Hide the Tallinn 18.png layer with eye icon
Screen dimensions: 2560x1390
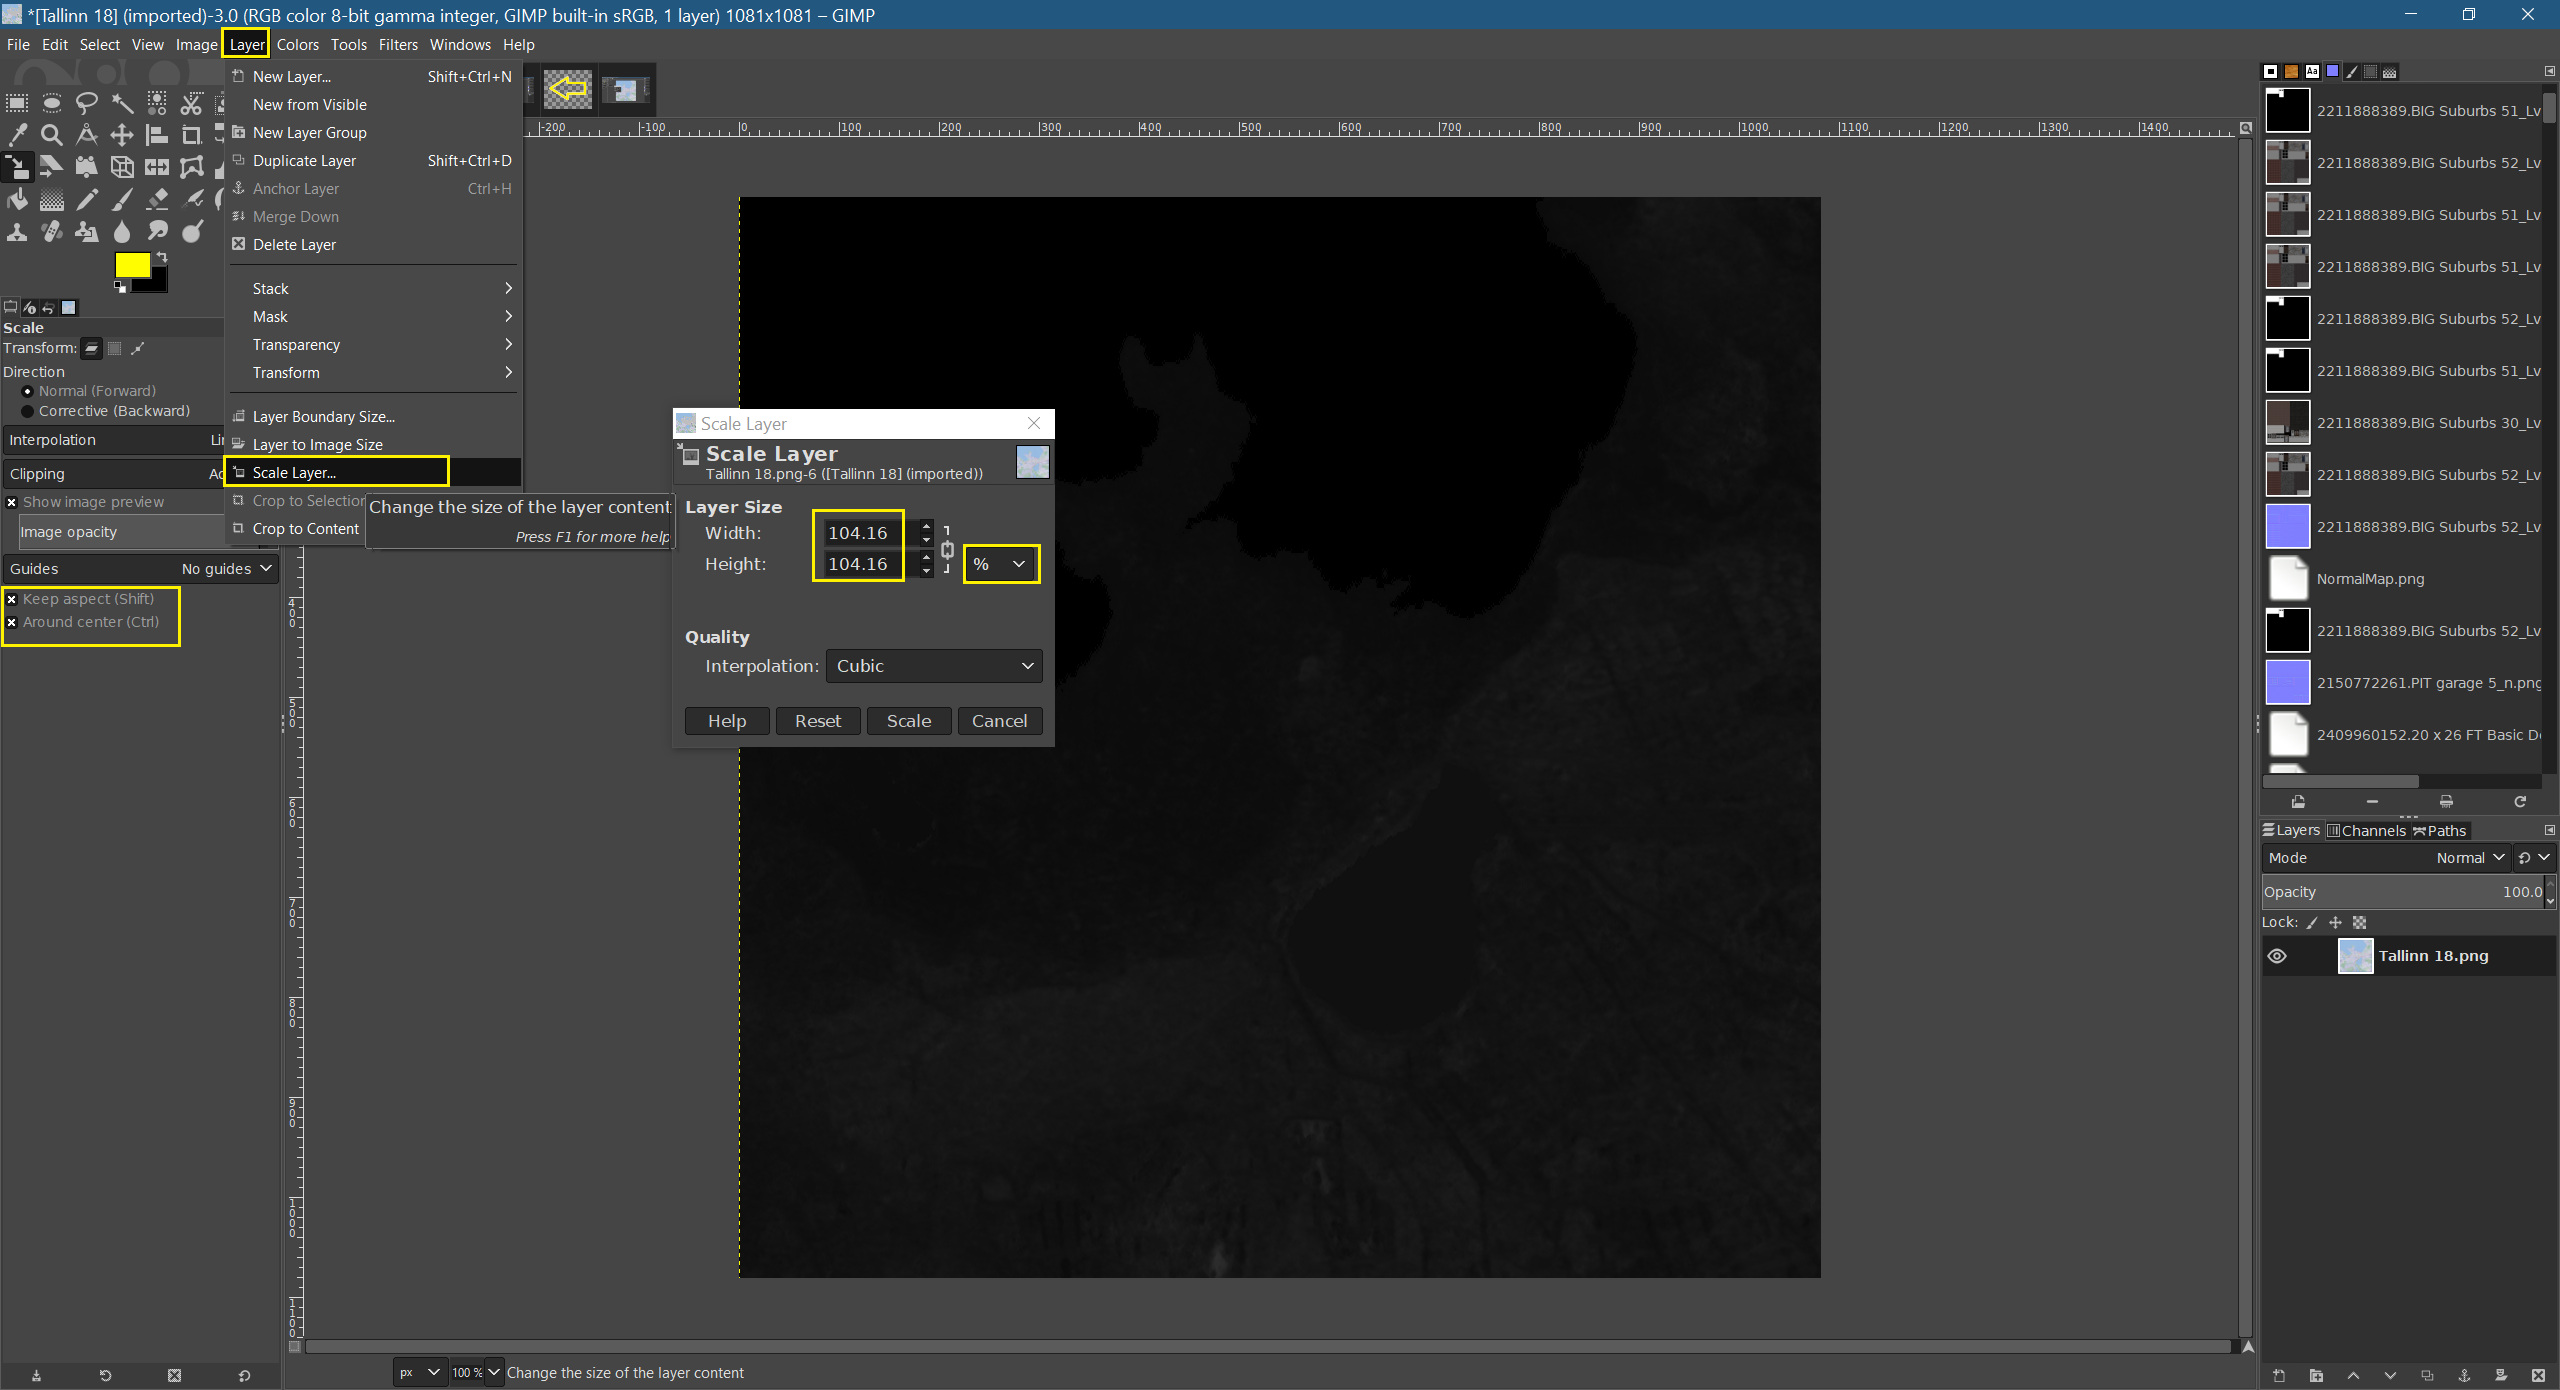[x=2277, y=956]
